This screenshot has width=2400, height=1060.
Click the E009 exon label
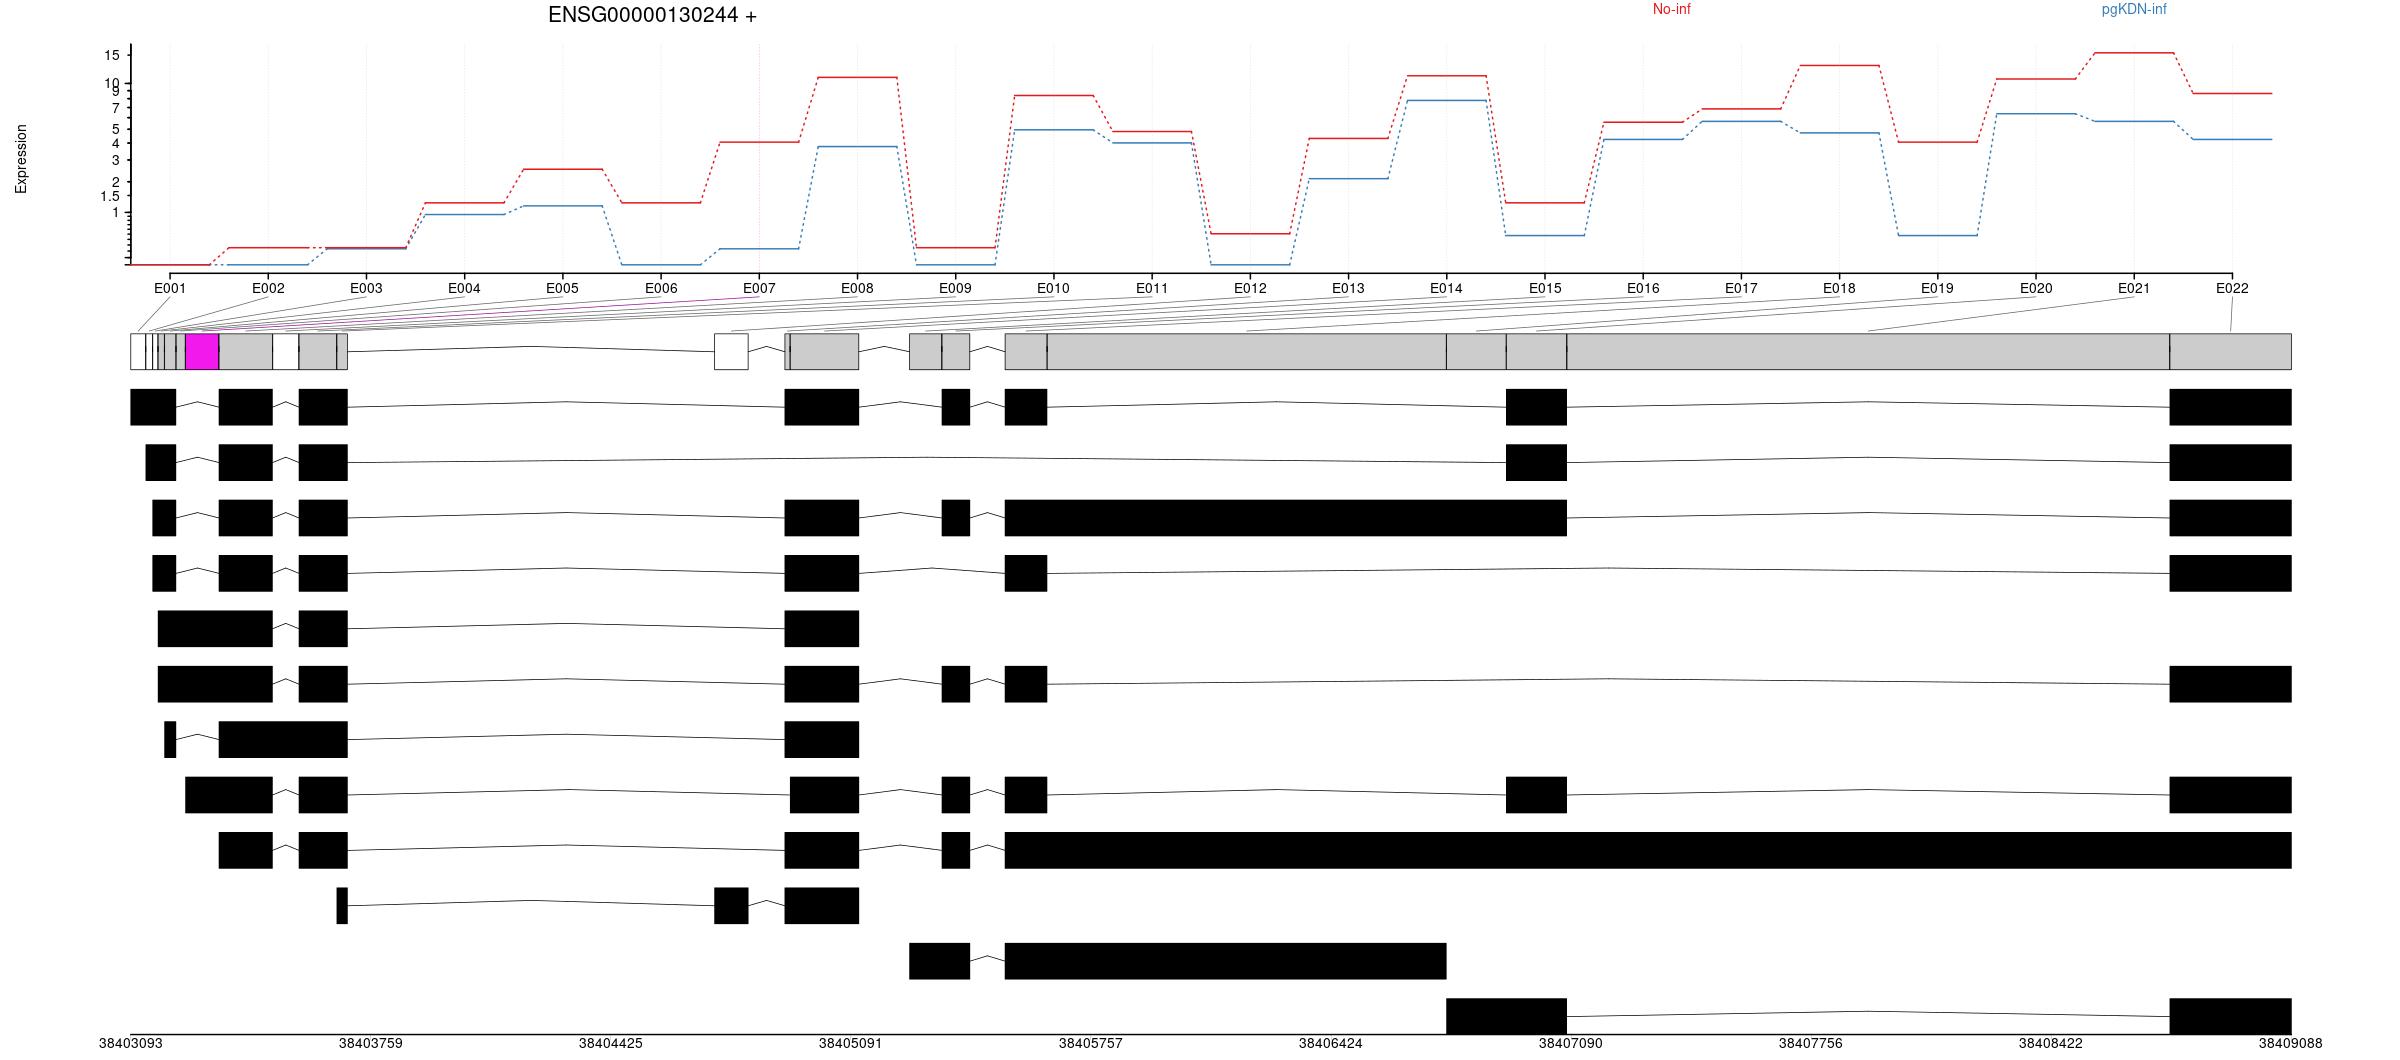pos(955,288)
